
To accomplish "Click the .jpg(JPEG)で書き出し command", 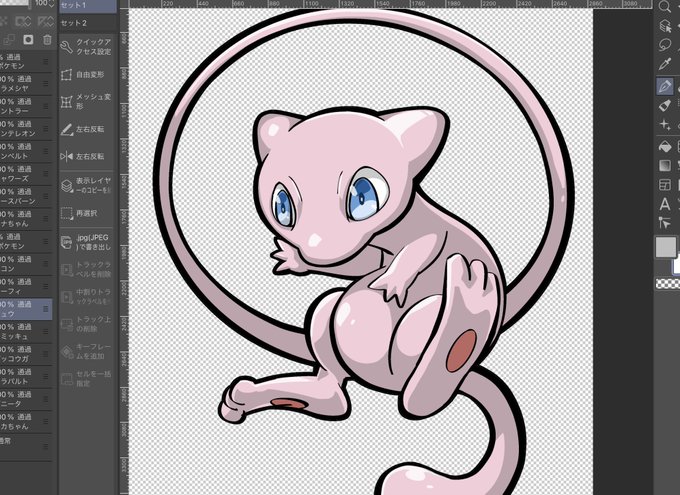I will click(86, 243).
